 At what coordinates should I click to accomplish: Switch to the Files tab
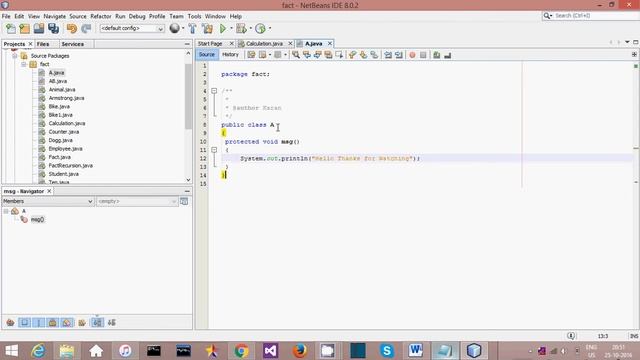(x=43, y=44)
